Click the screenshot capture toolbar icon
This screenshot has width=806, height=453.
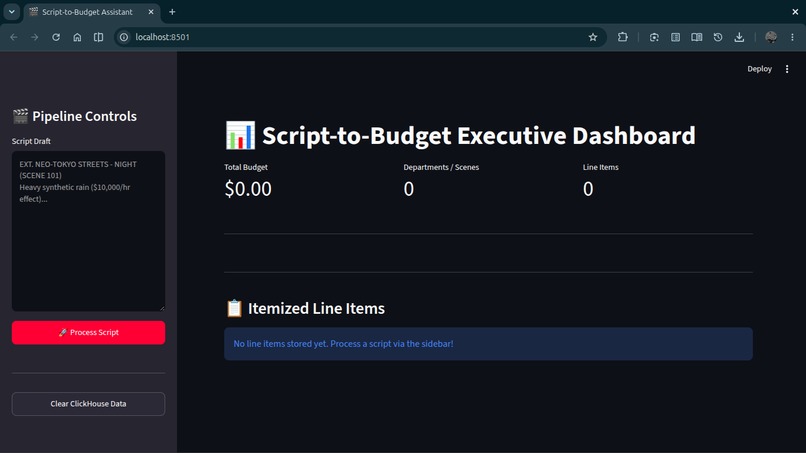[x=654, y=37]
